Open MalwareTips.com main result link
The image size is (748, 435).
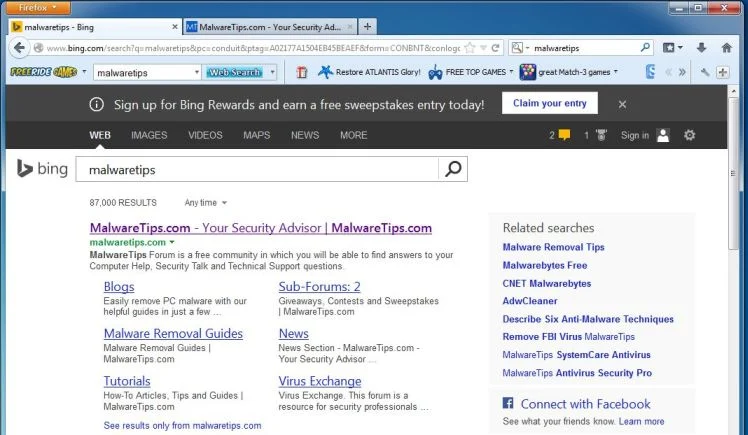(x=260, y=228)
